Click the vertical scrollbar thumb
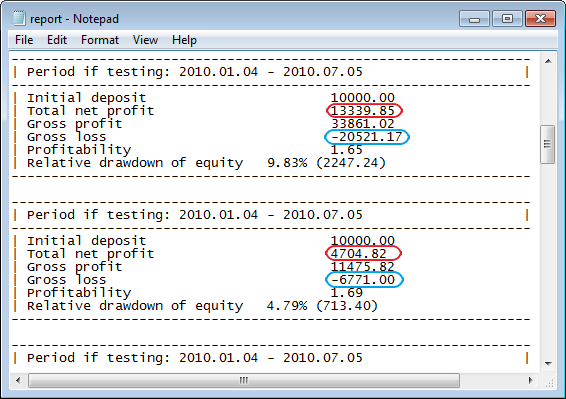The width and height of the screenshot is (566, 399). pos(548,144)
